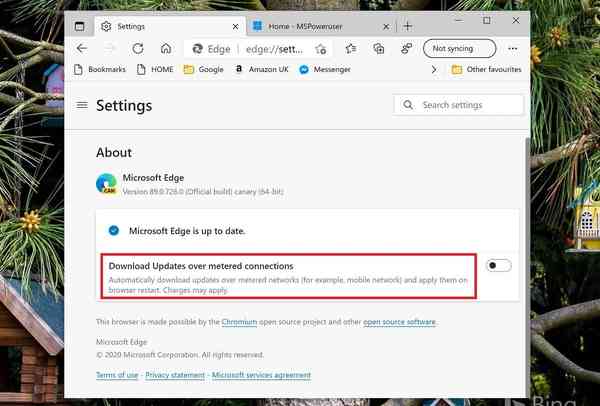Open the Amazon UK favourite

pos(262,69)
